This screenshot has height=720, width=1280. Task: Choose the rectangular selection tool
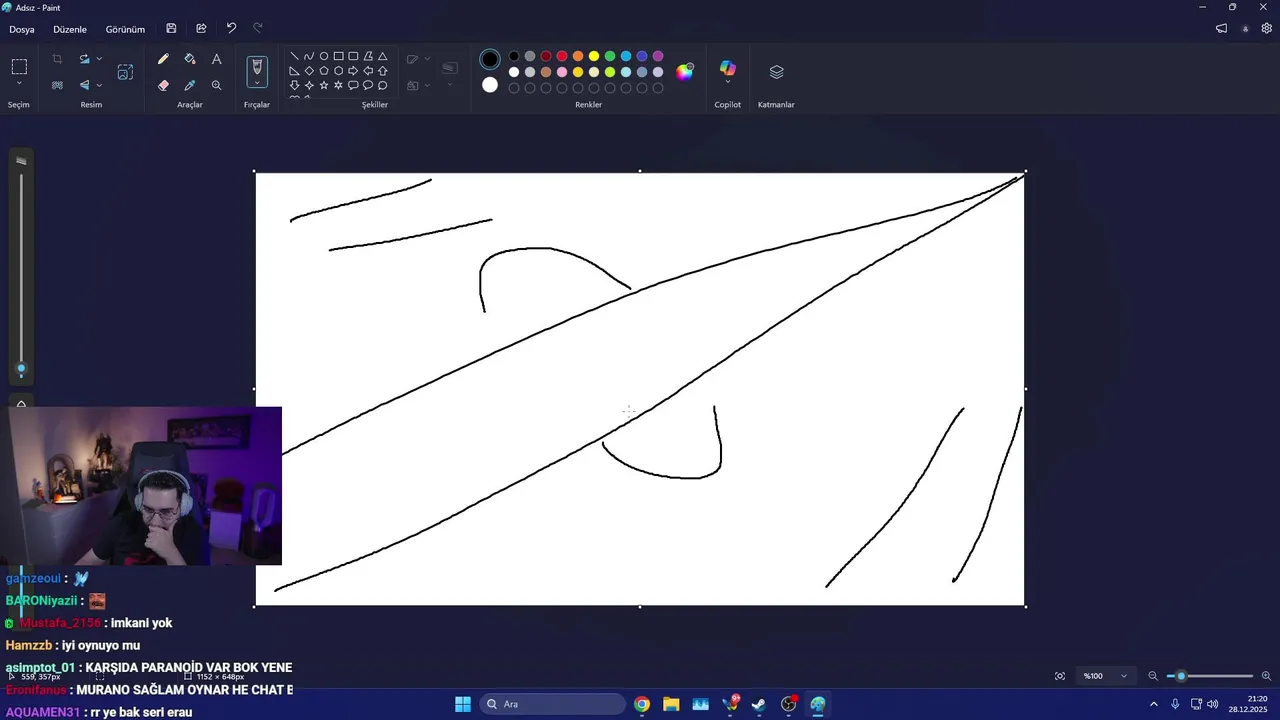(19, 67)
